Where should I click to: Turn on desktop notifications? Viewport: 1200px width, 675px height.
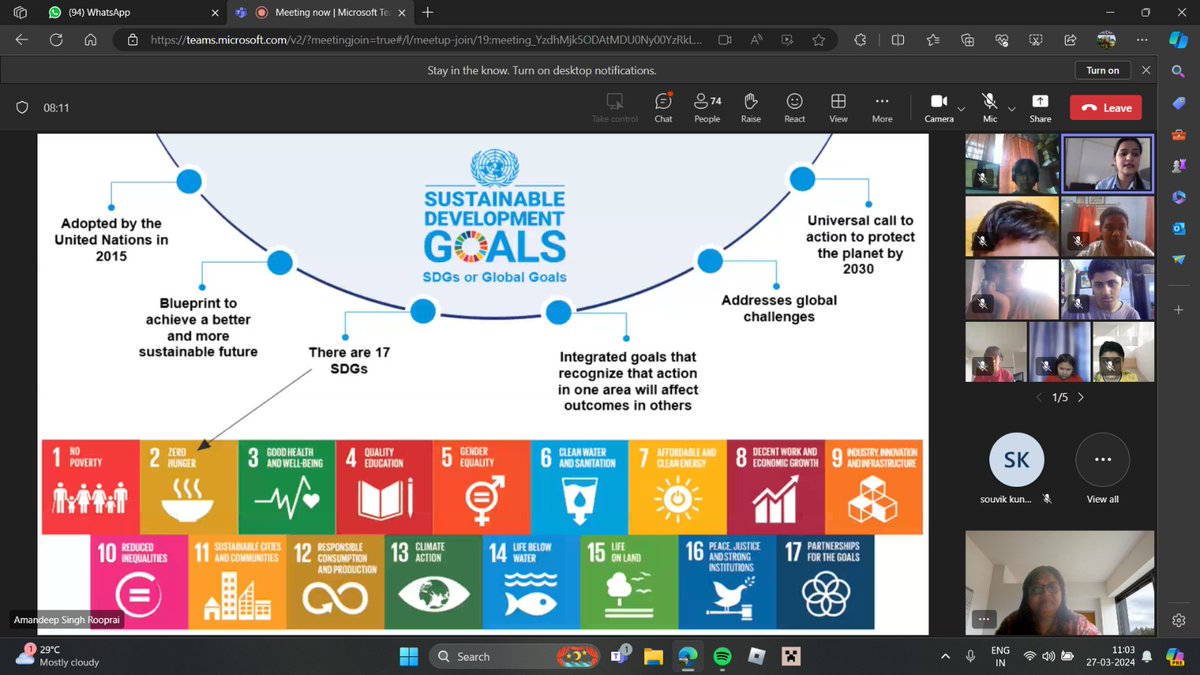[1103, 70]
